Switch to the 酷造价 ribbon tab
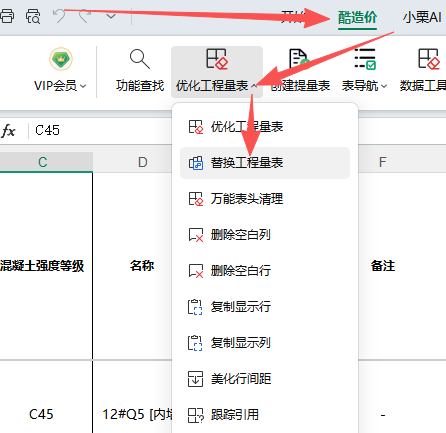 (357, 17)
